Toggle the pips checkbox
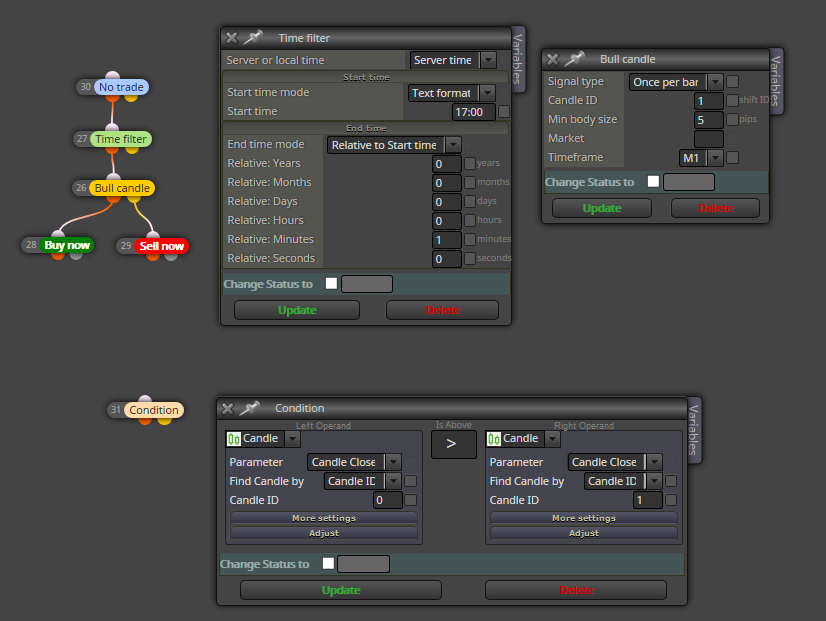The image size is (826, 621). (x=732, y=120)
